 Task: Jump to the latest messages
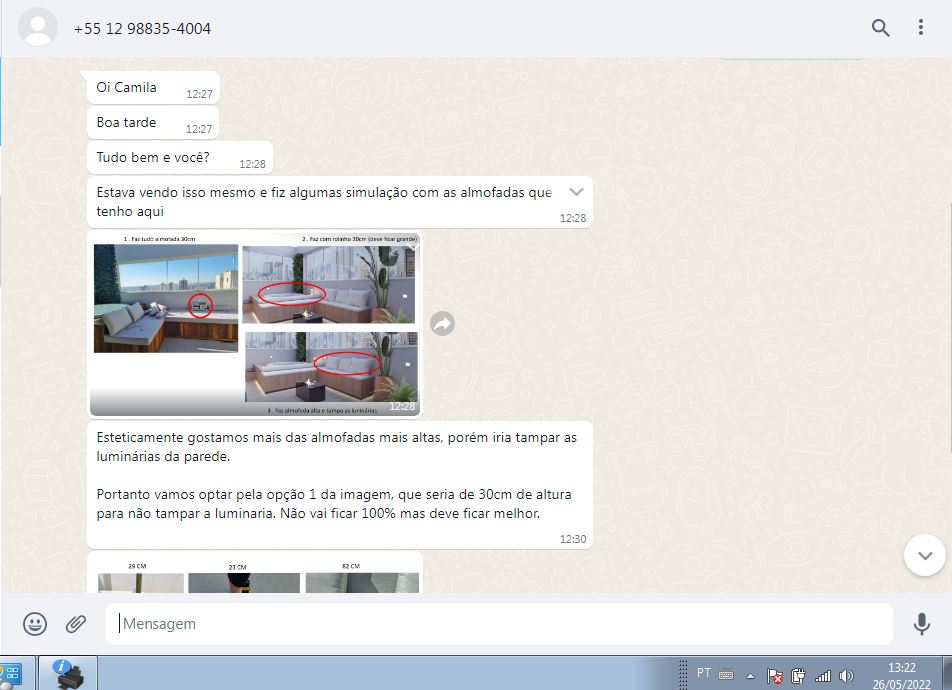coord(925,555)
